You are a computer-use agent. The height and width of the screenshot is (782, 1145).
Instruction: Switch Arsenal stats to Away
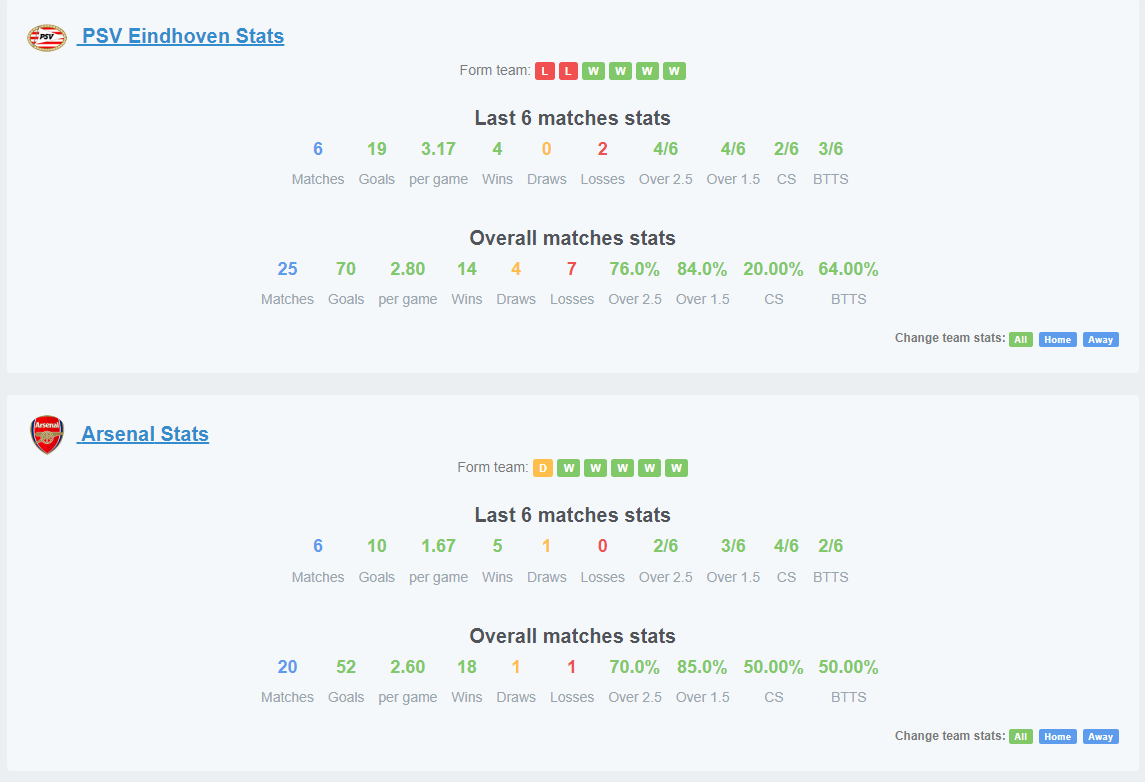(1100, 737)
